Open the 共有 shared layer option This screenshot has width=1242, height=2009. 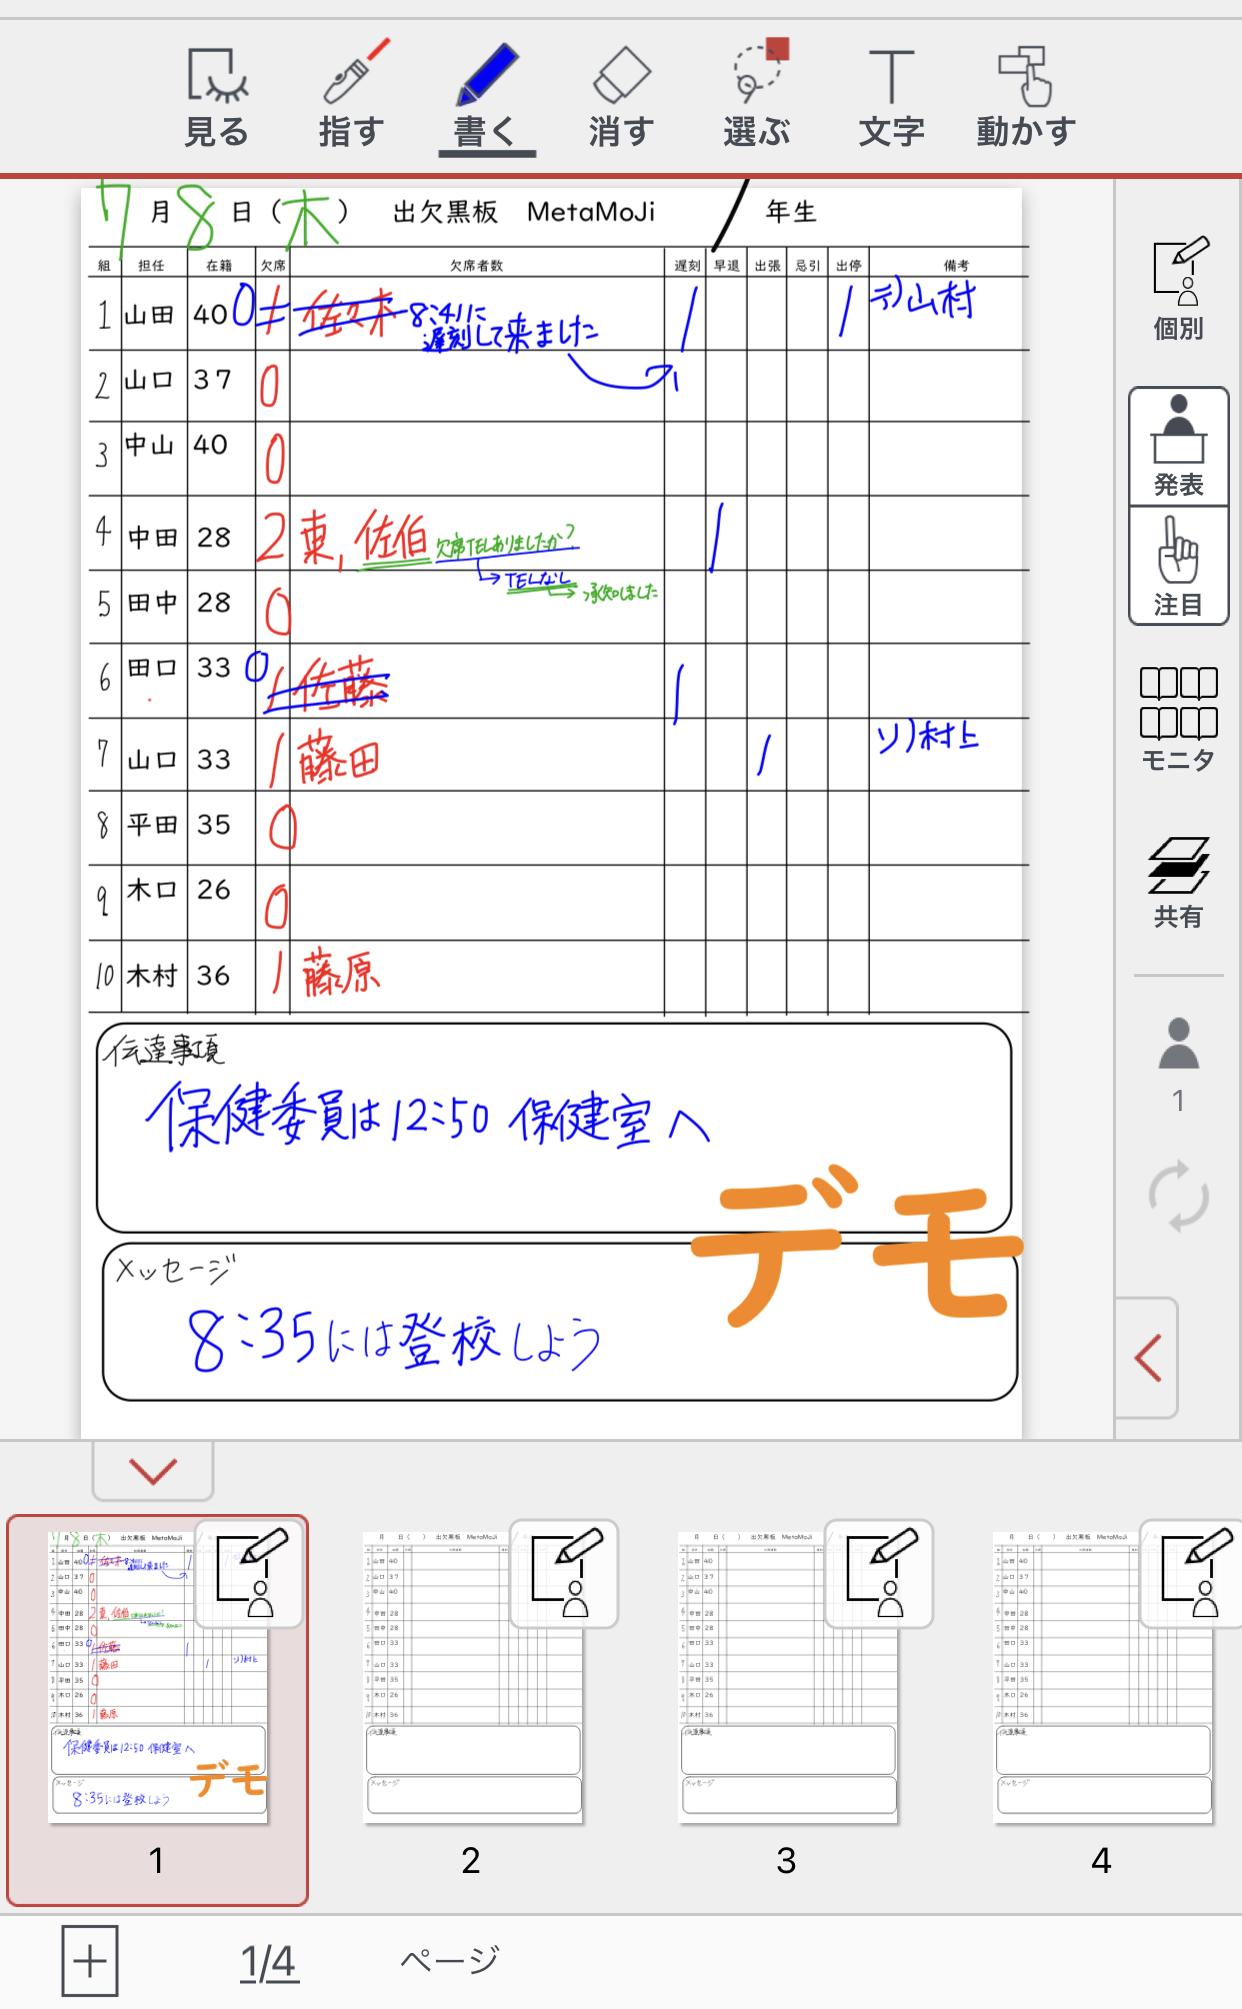(x=1178, y=882)
